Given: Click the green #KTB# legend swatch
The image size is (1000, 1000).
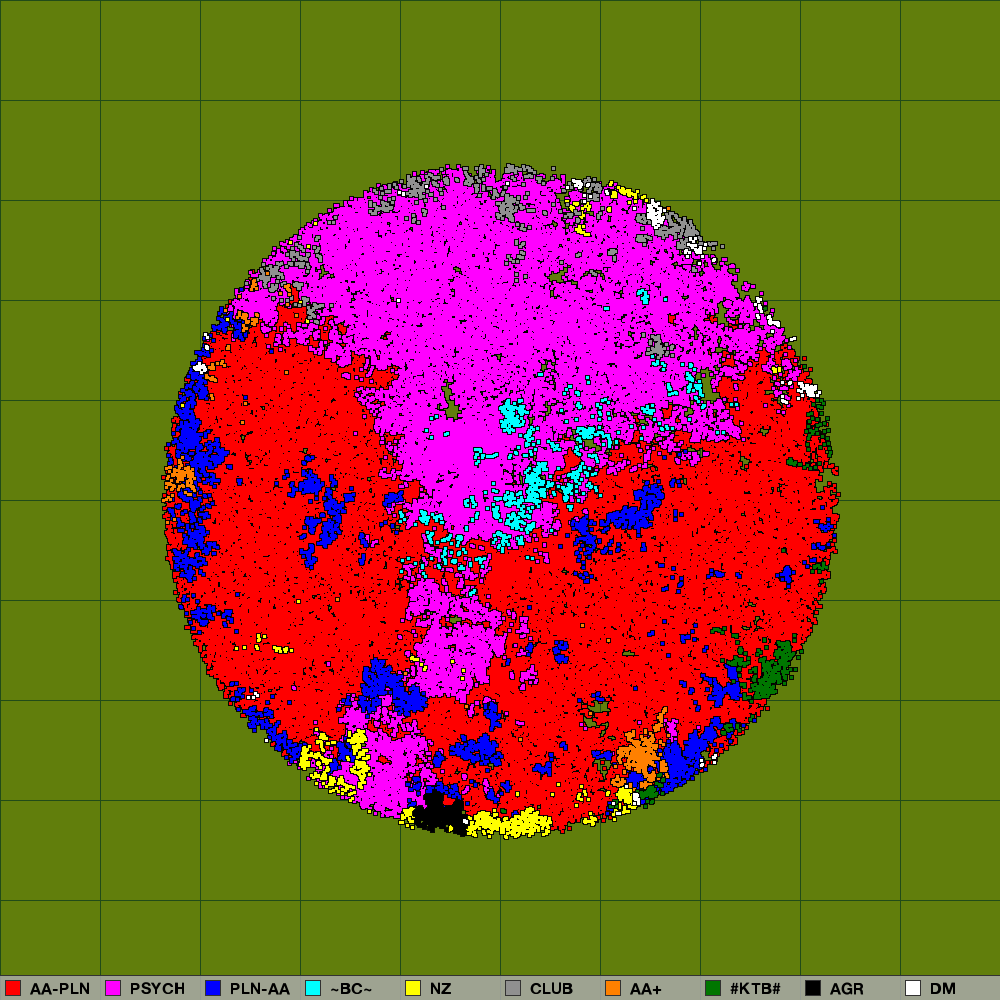Looking at the screenshot, I should coord(713,988).
